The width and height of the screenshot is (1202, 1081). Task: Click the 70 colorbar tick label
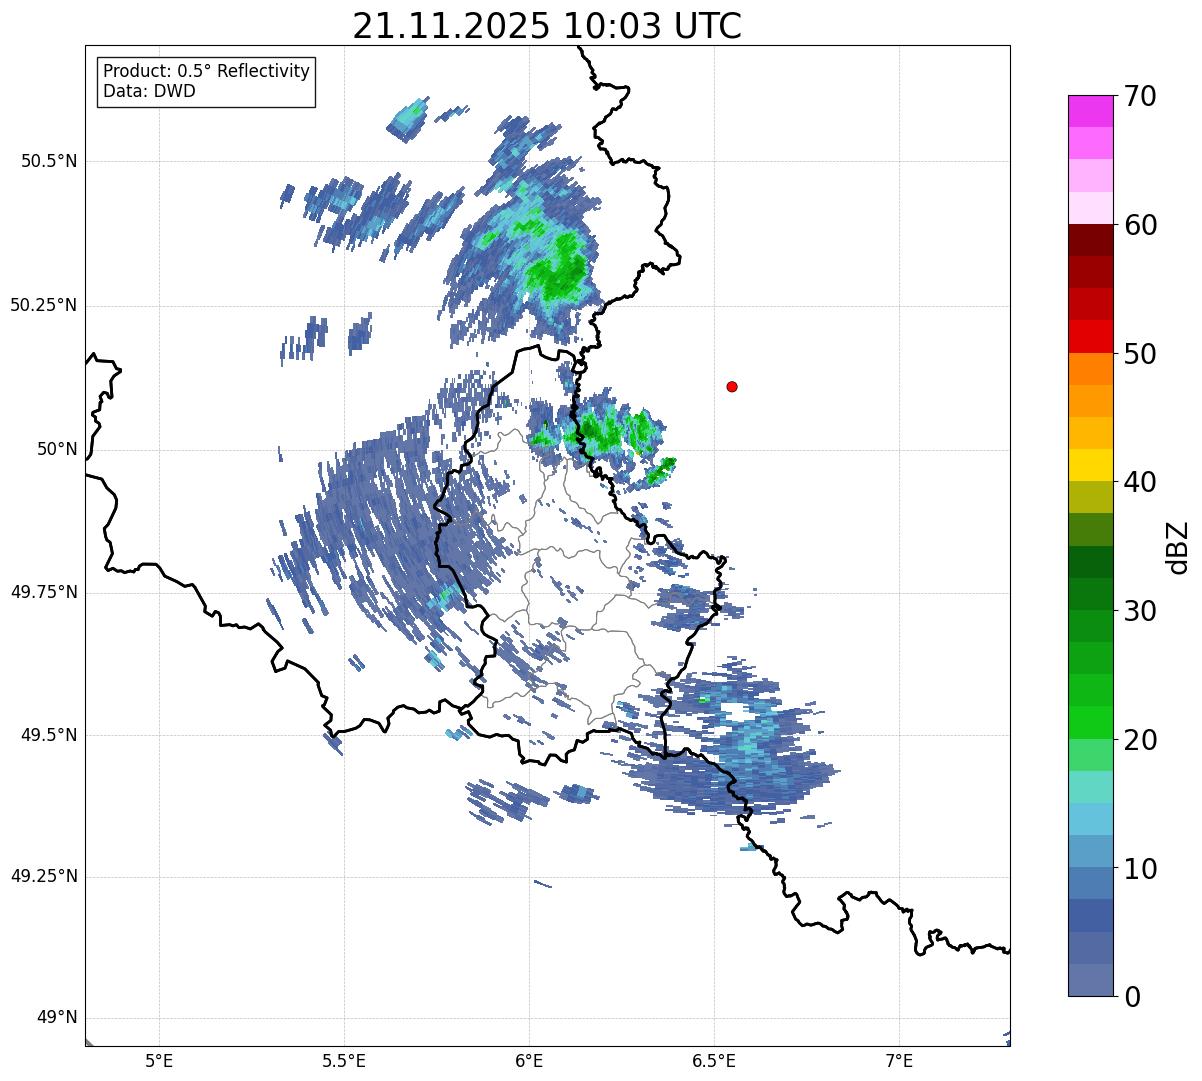(x=1140, y=96)
